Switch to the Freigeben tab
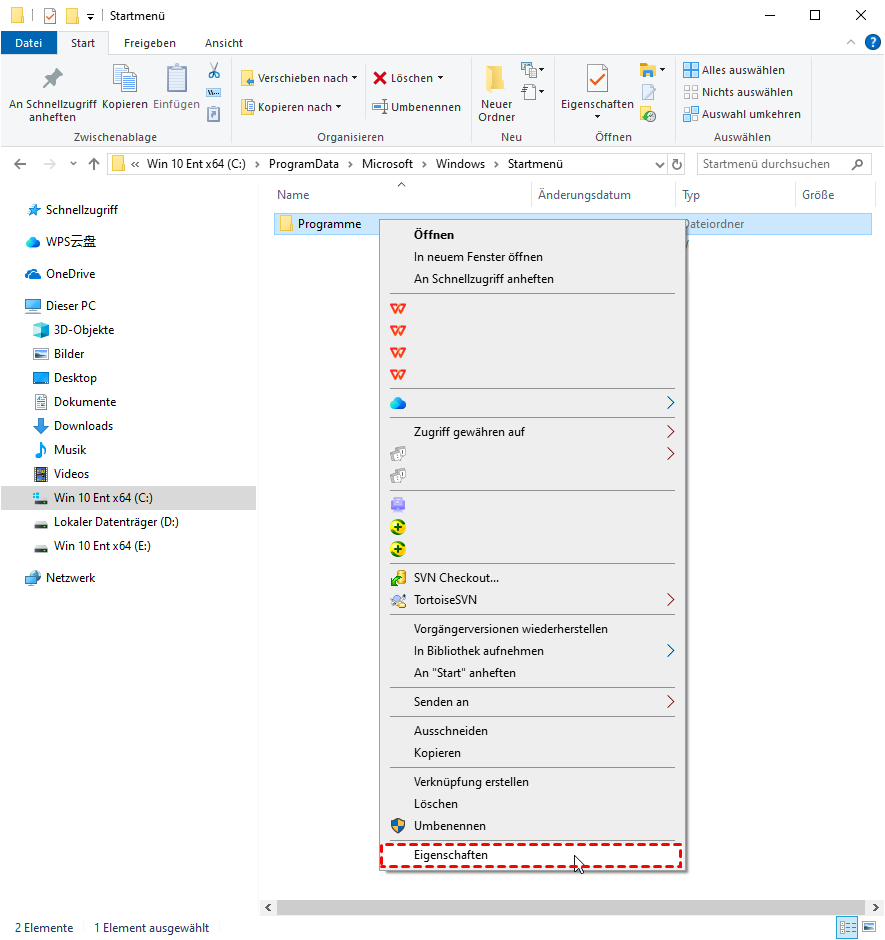The image size is (885, 940). point(150,43)
